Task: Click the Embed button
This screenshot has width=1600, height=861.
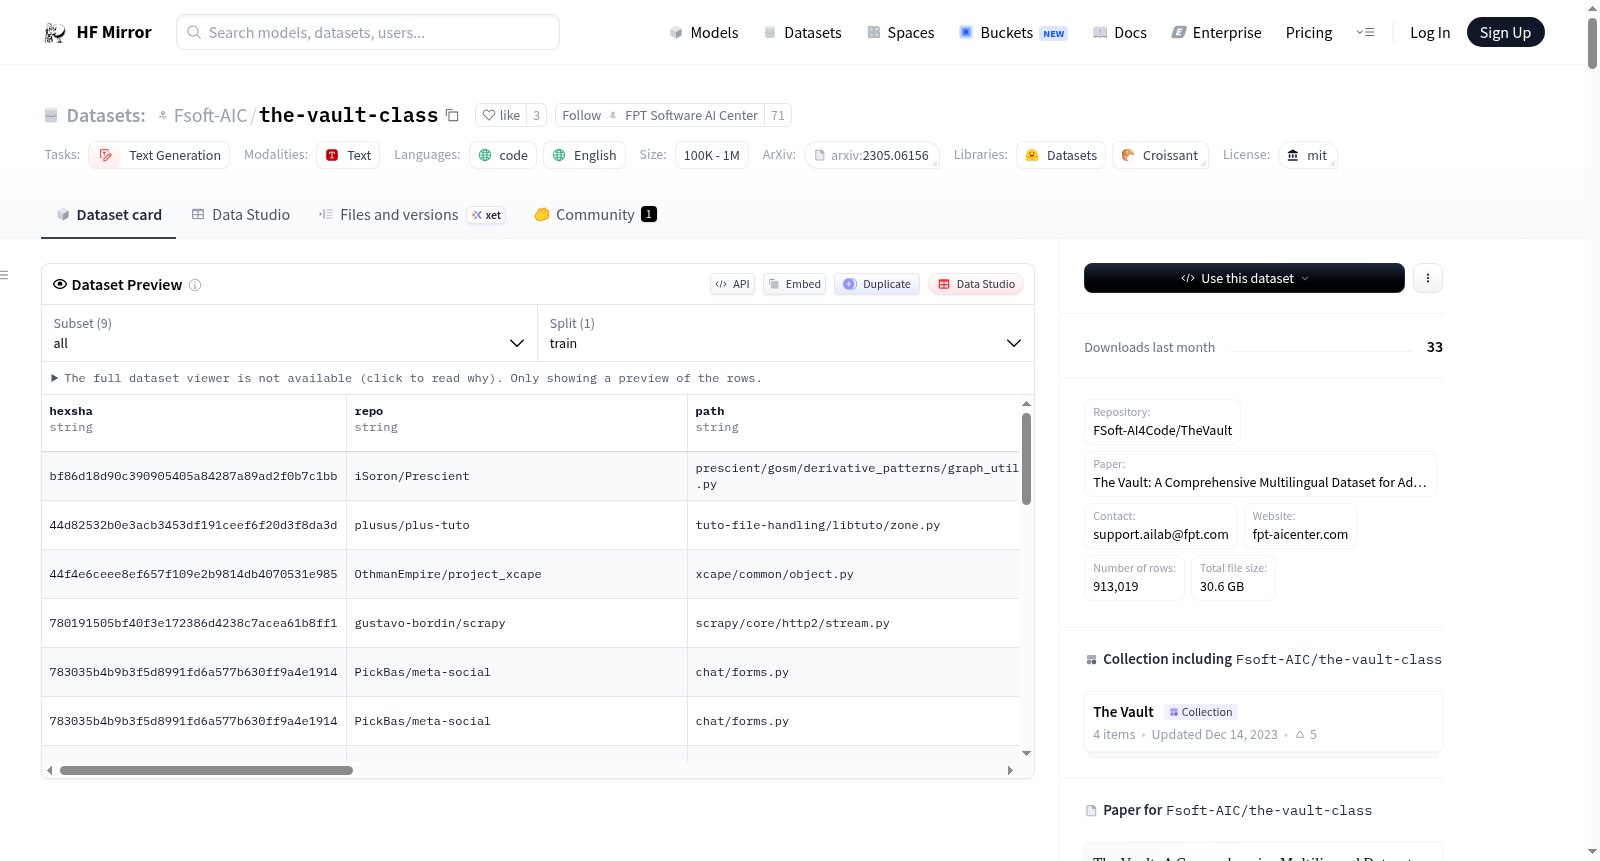Action: pos(793,284)
